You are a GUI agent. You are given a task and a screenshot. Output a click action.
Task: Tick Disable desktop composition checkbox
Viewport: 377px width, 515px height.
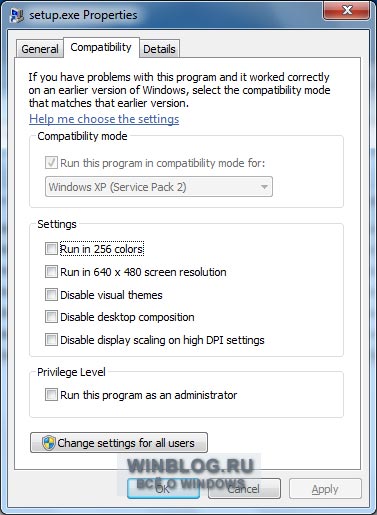coord(51,317)
